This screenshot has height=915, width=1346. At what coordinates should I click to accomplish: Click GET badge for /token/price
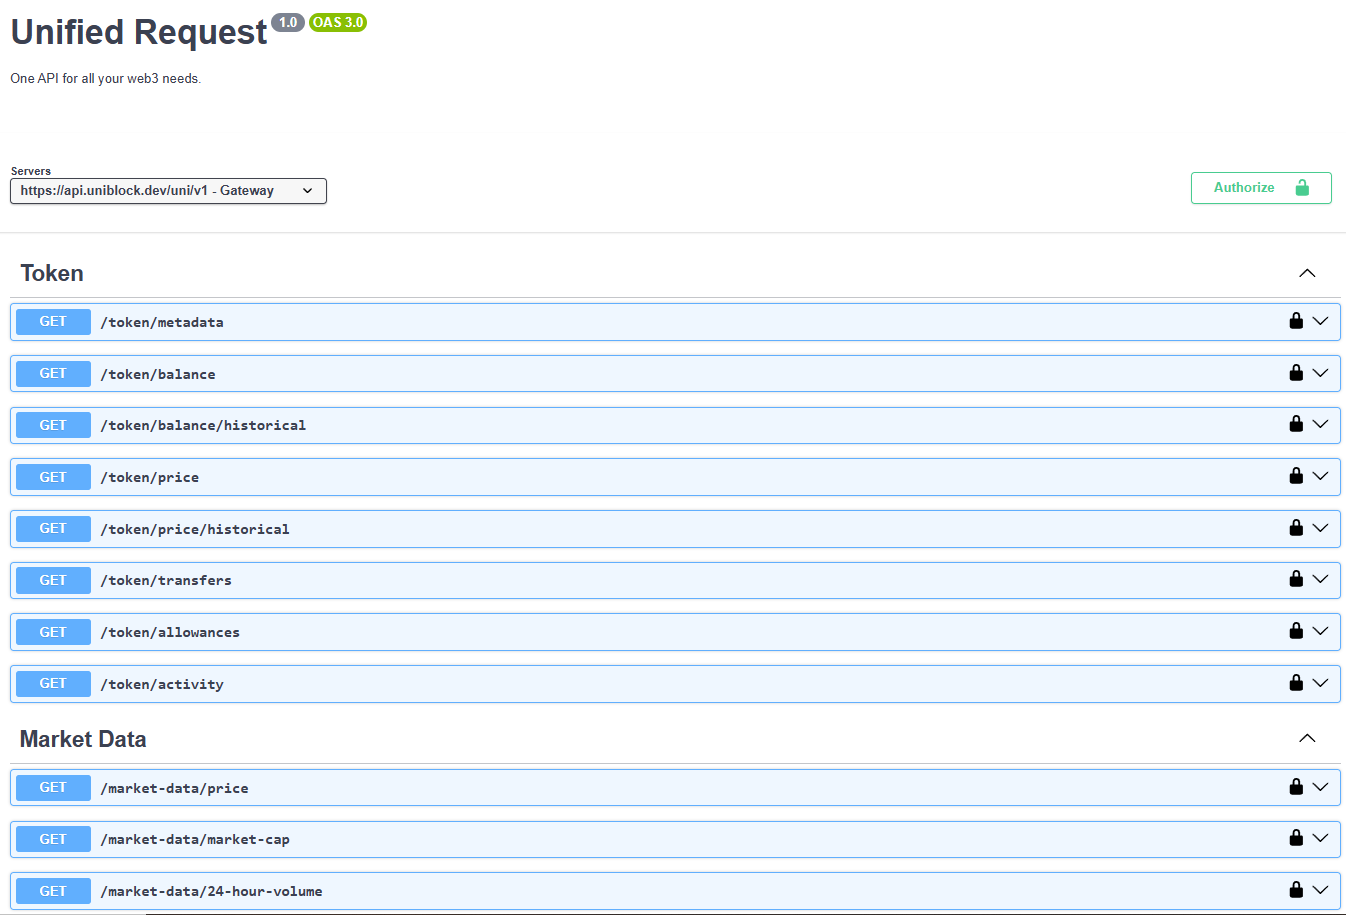(53, 477)
